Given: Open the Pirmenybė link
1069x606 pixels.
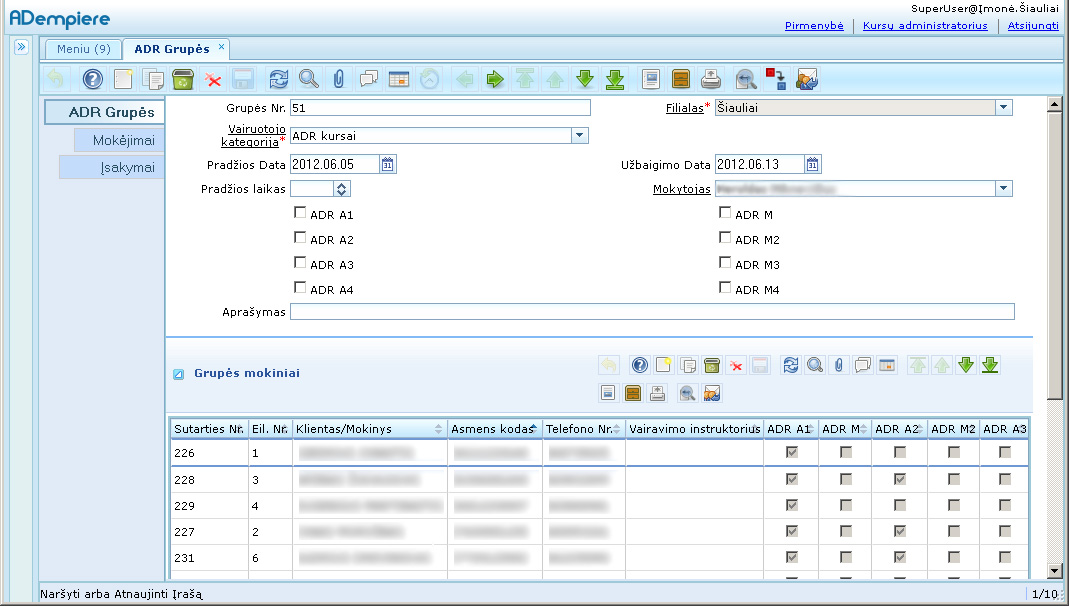Looking at the screenshot, I should 814,26.
